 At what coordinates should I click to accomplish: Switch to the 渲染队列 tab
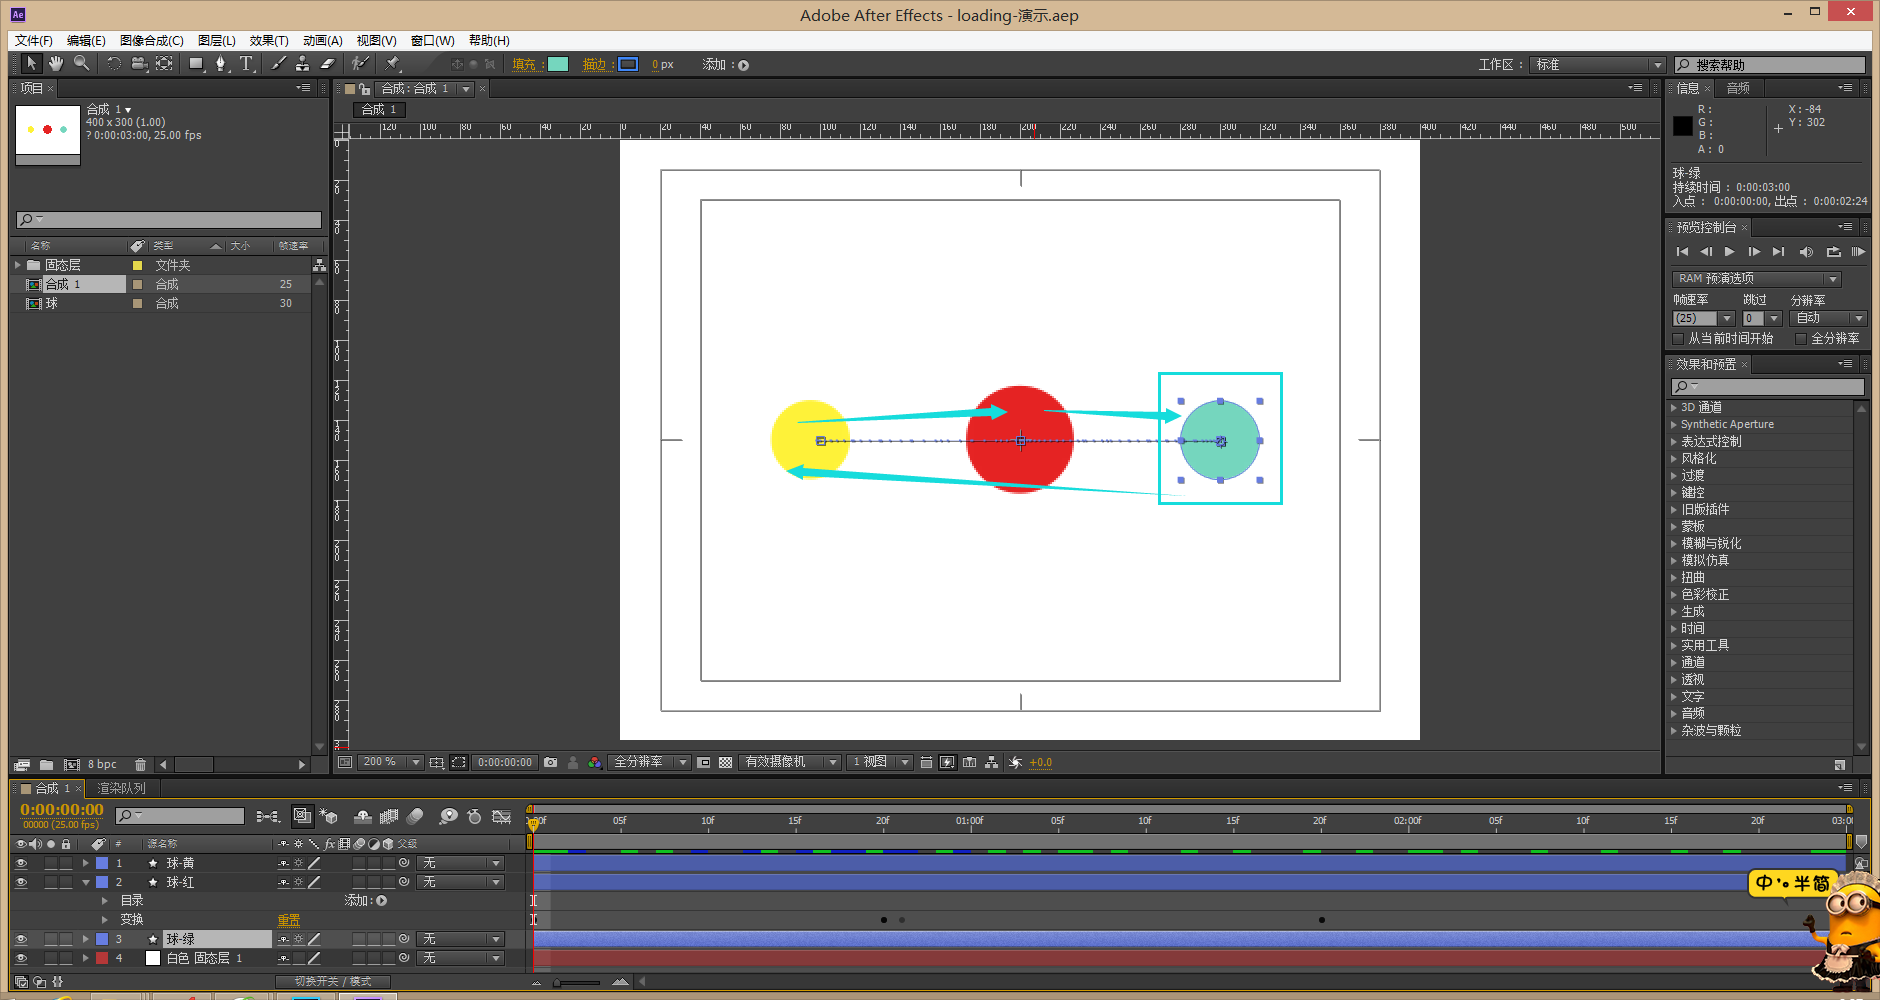pyautogui.click(x=121, y=788)
